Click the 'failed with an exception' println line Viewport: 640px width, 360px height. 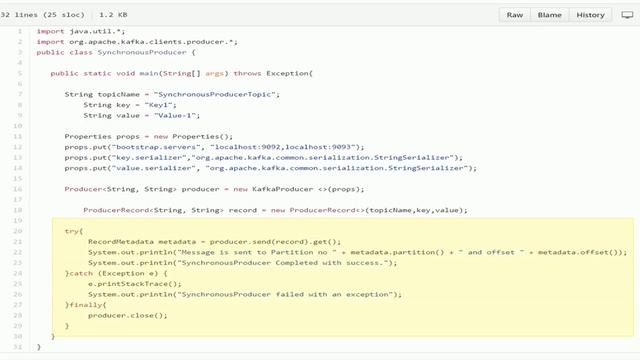245,294
